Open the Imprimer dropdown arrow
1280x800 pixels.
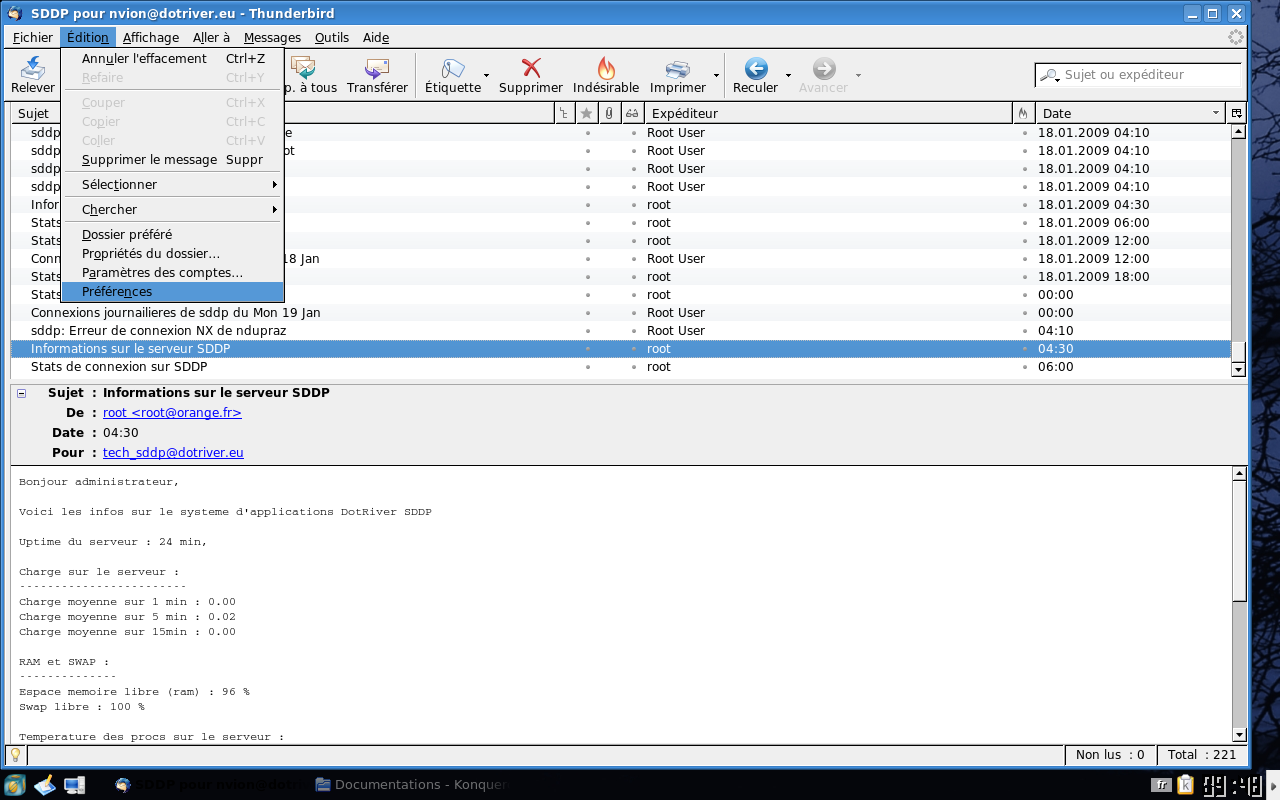(716, 76)
